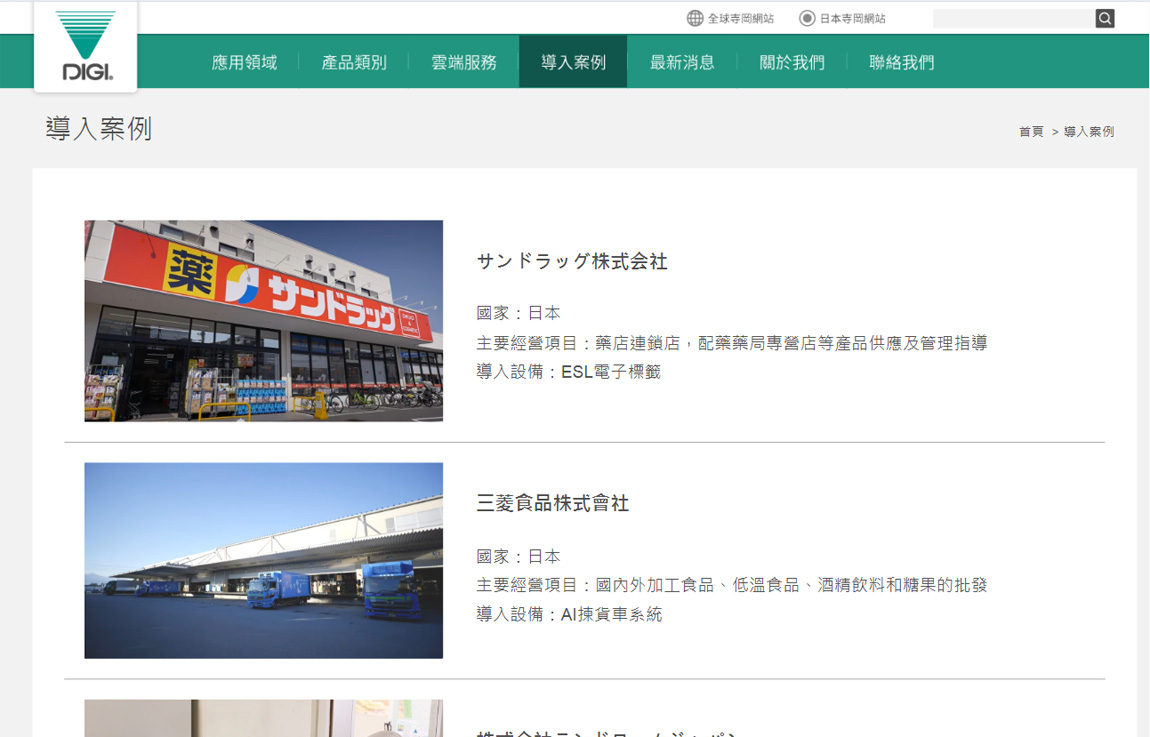Click the 首頁 breadcrumb link
Viewport: 1150px width, 737px height.
click(x=1031, y=132)
